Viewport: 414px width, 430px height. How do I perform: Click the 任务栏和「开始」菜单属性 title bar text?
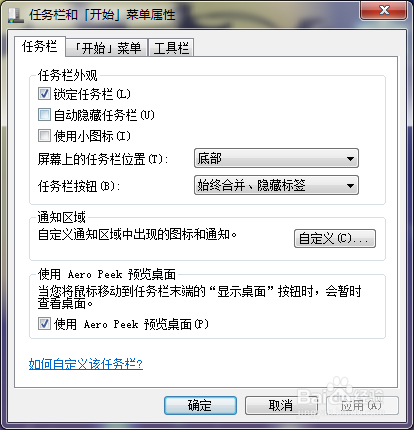click(102, 15)
